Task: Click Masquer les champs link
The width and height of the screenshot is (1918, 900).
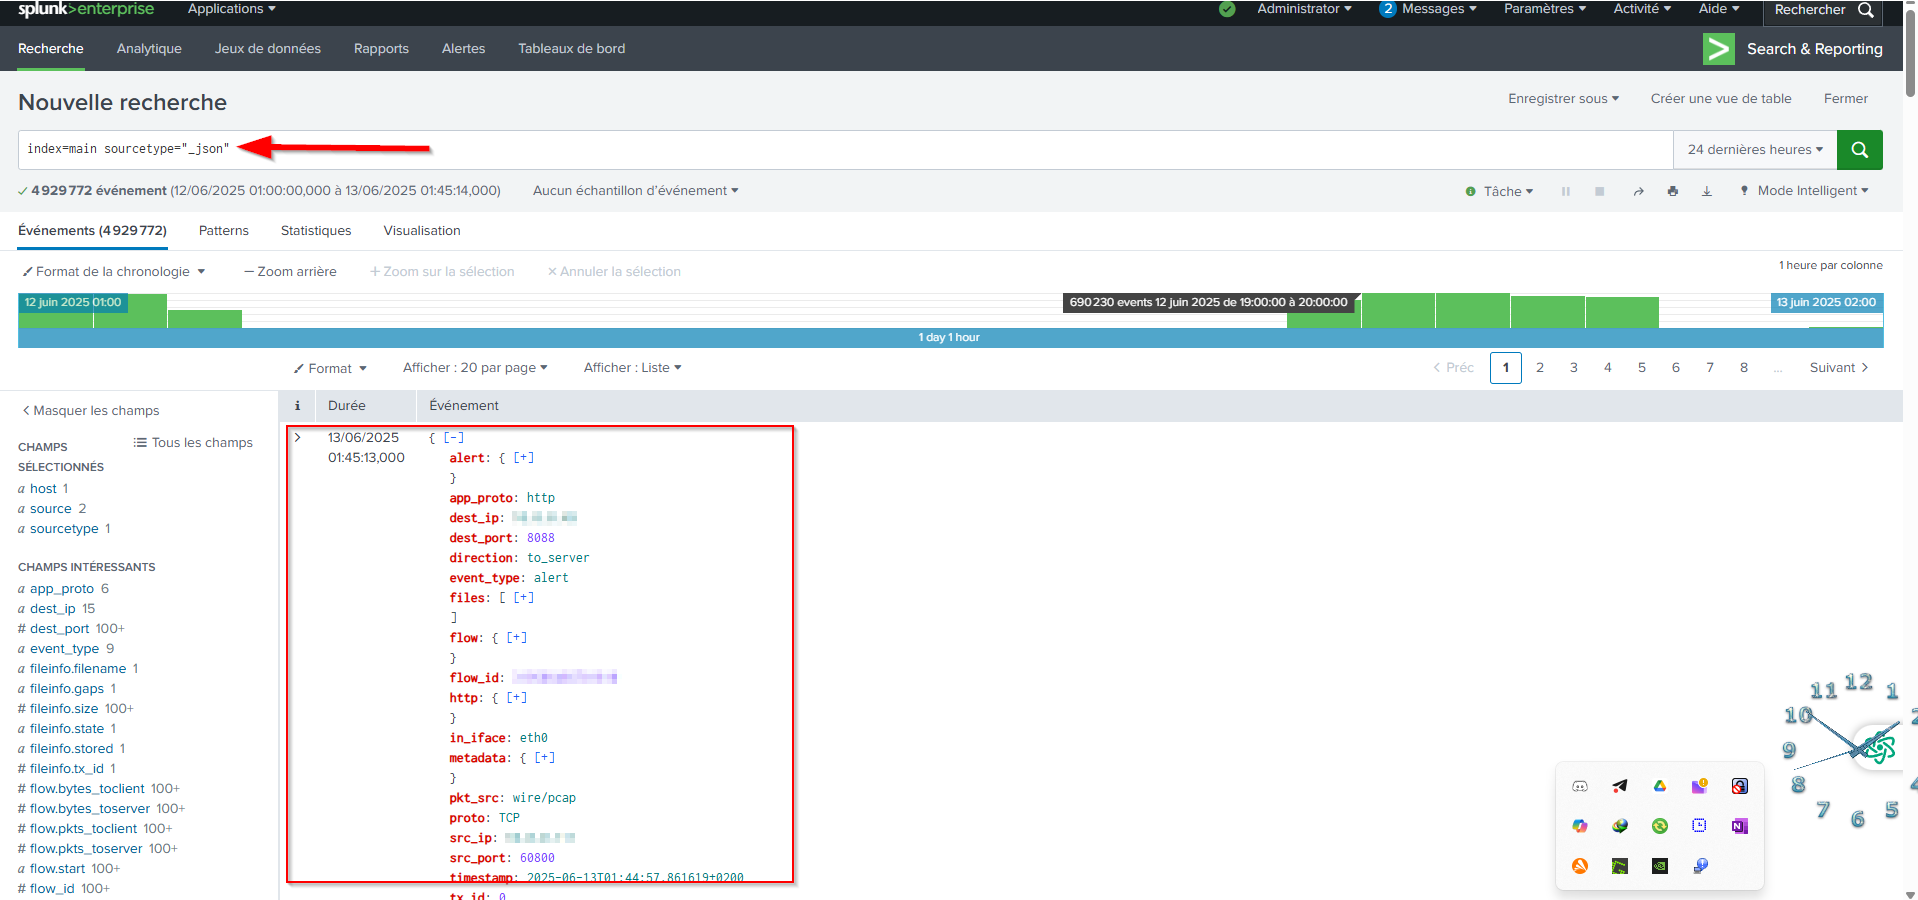Action: [91, 410]
